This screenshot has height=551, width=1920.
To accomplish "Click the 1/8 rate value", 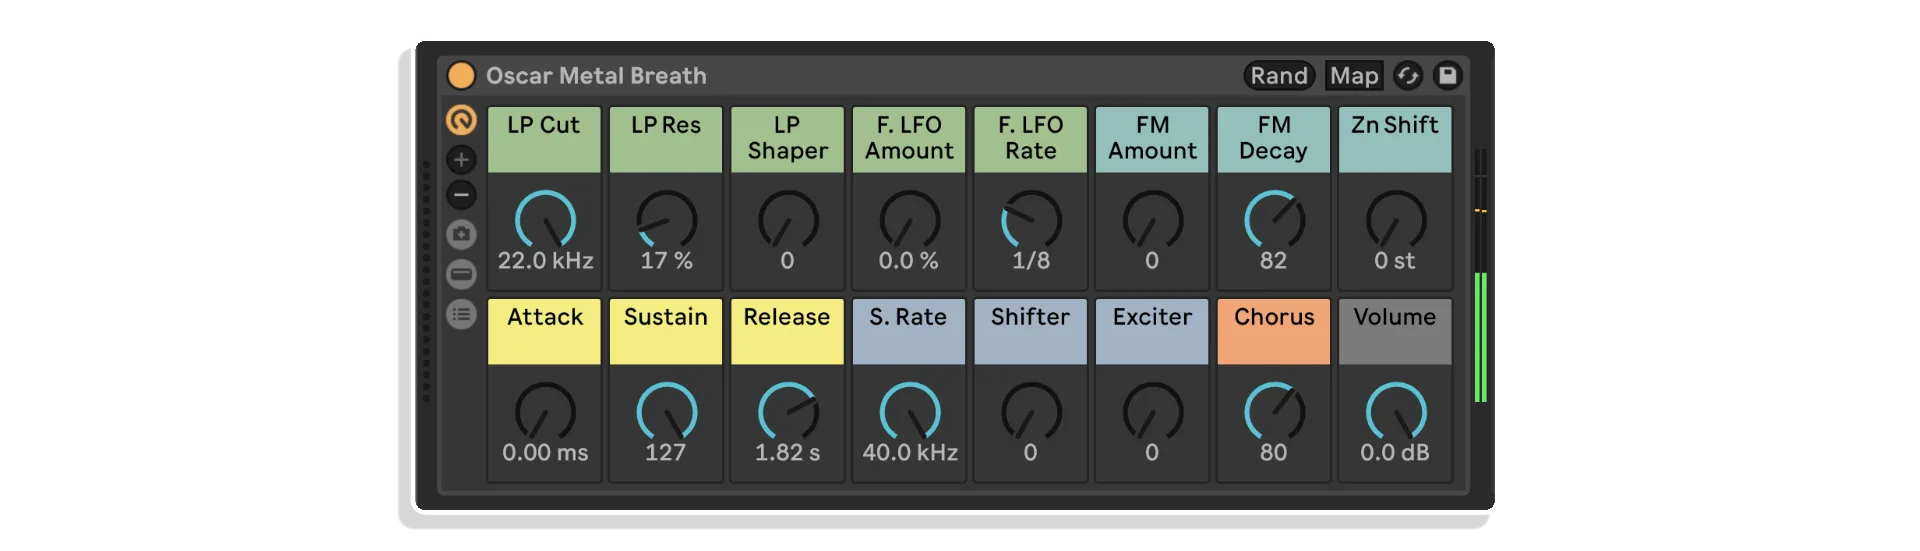I will click(x=1031, y=261).
